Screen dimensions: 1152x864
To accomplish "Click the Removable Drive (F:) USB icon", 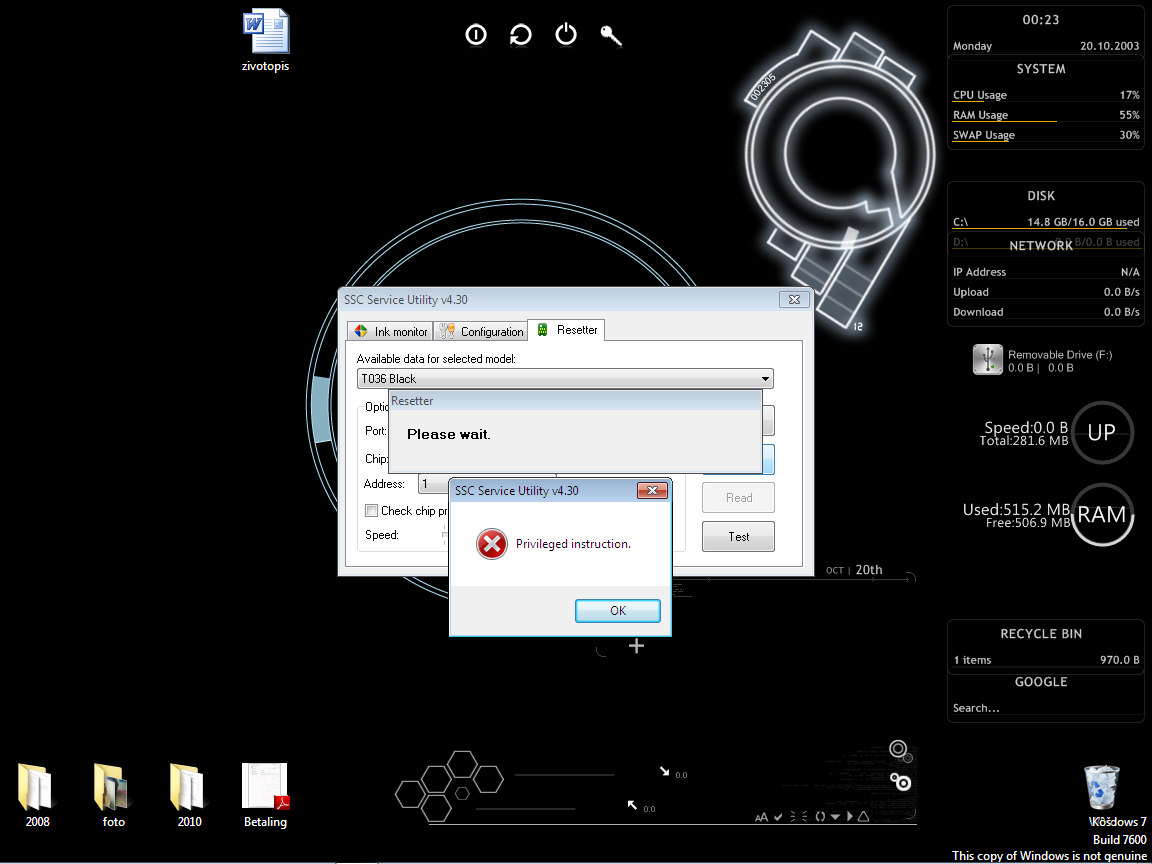I will [x=988, y=359].
